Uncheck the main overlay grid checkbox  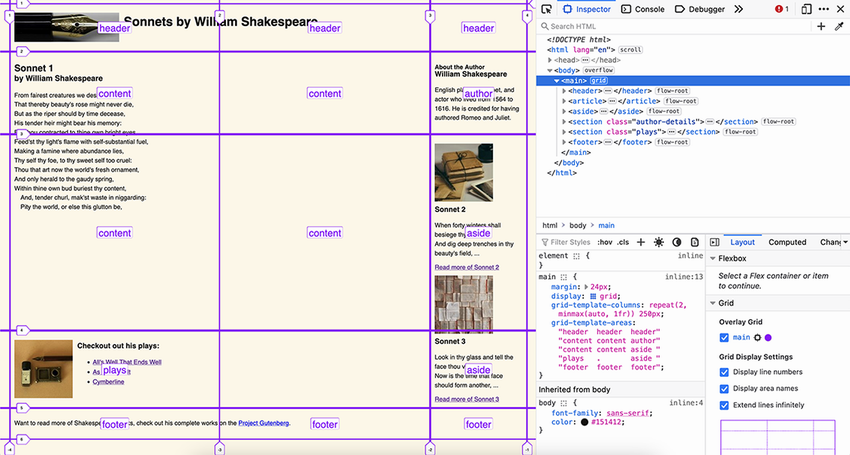(724, 338)
